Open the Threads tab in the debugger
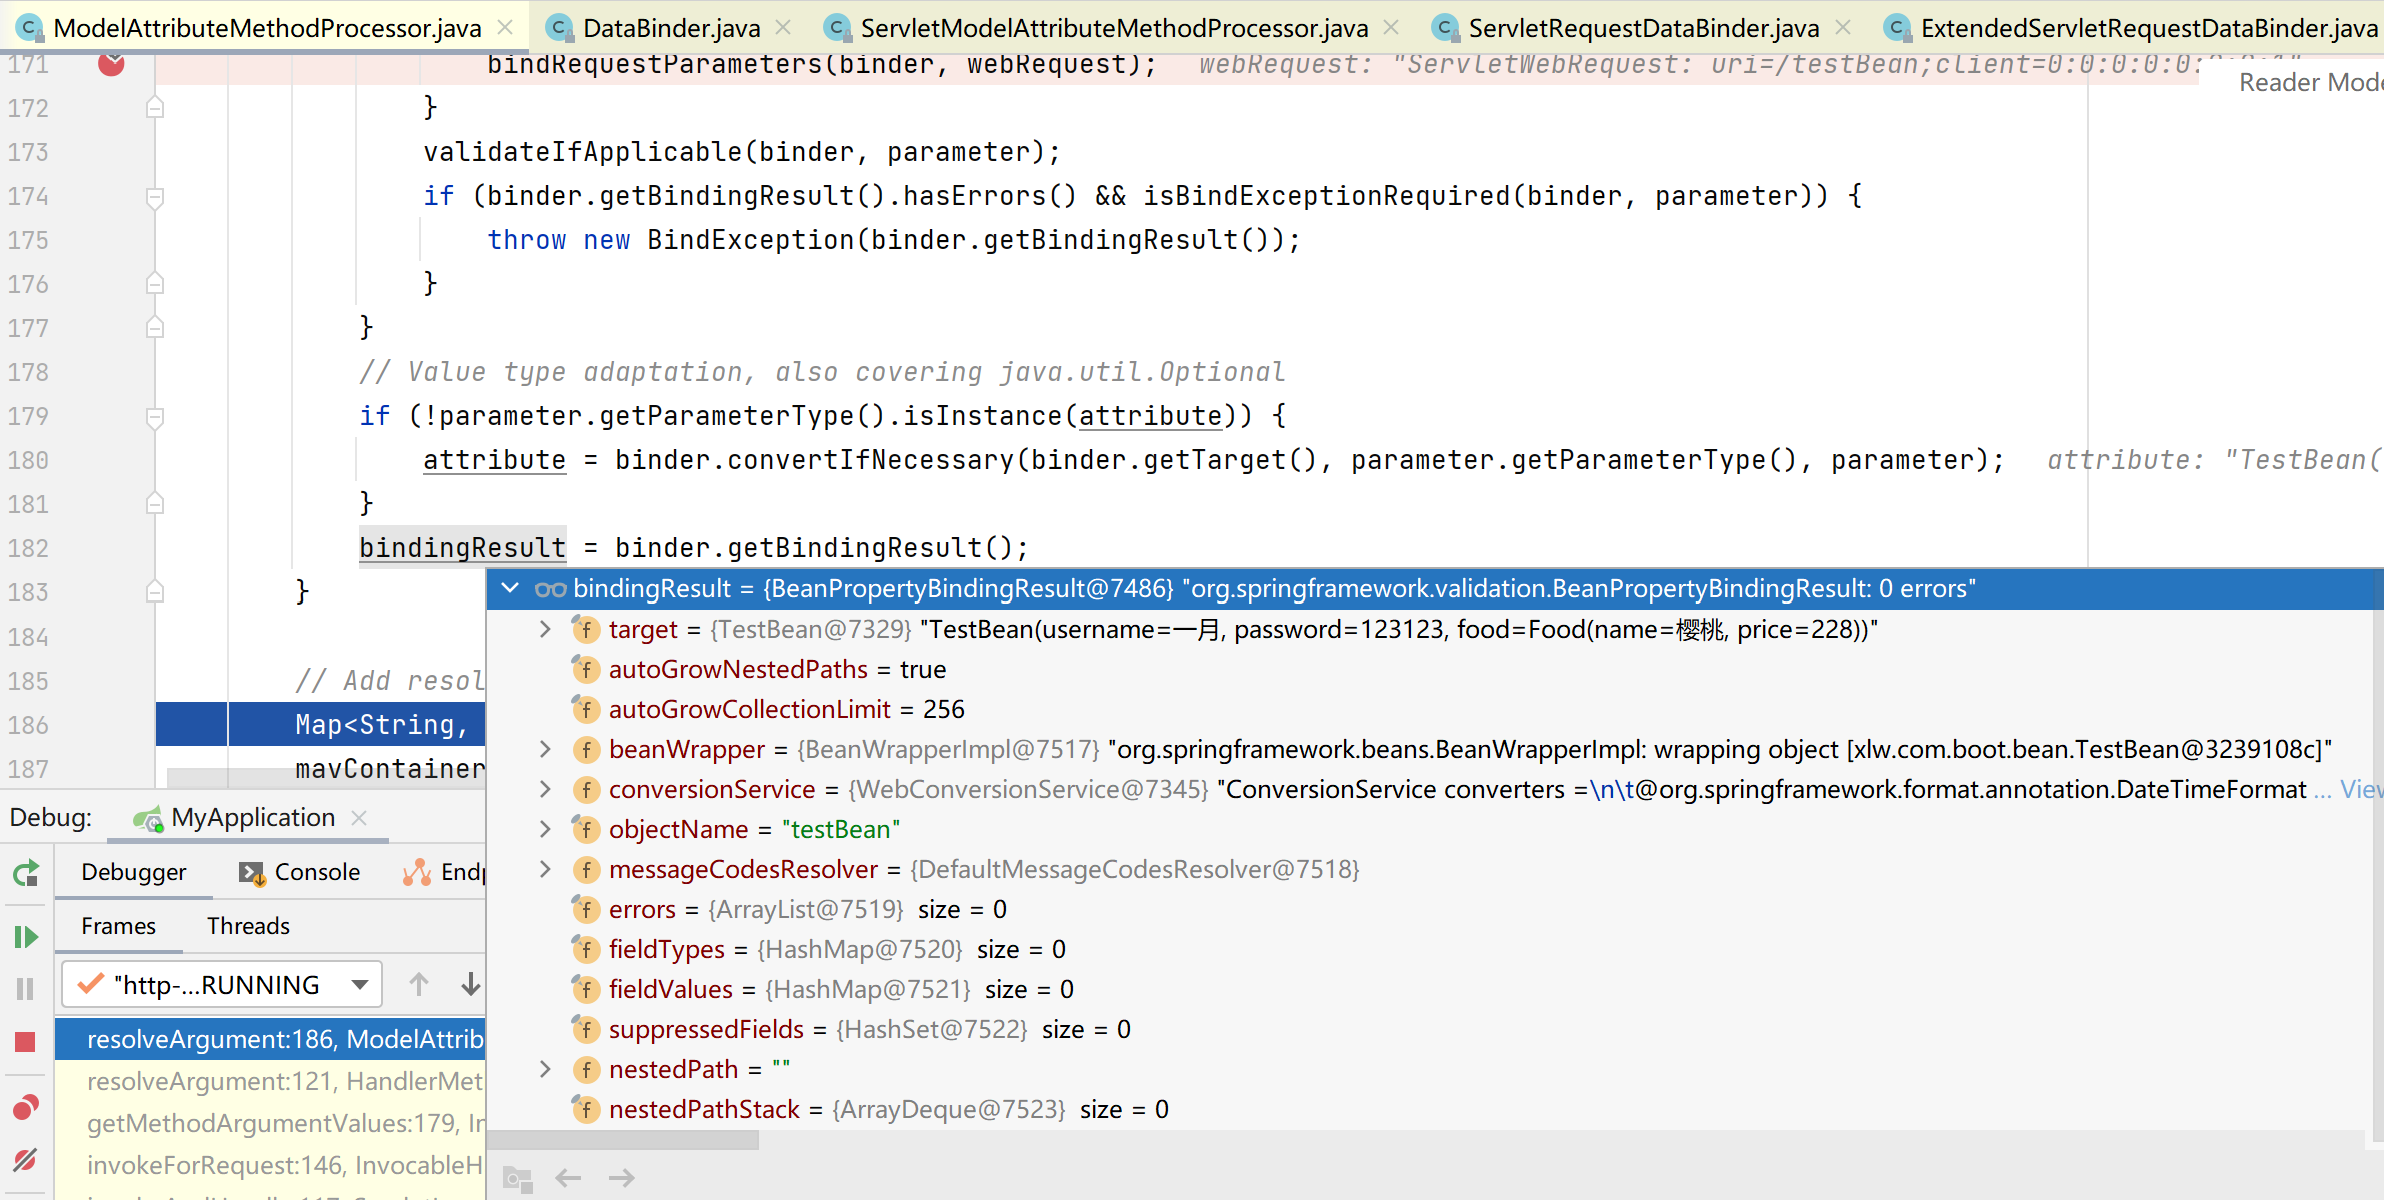This screenshot has height=1200, width=2384. pyautogui.click(x=247, y=925)
